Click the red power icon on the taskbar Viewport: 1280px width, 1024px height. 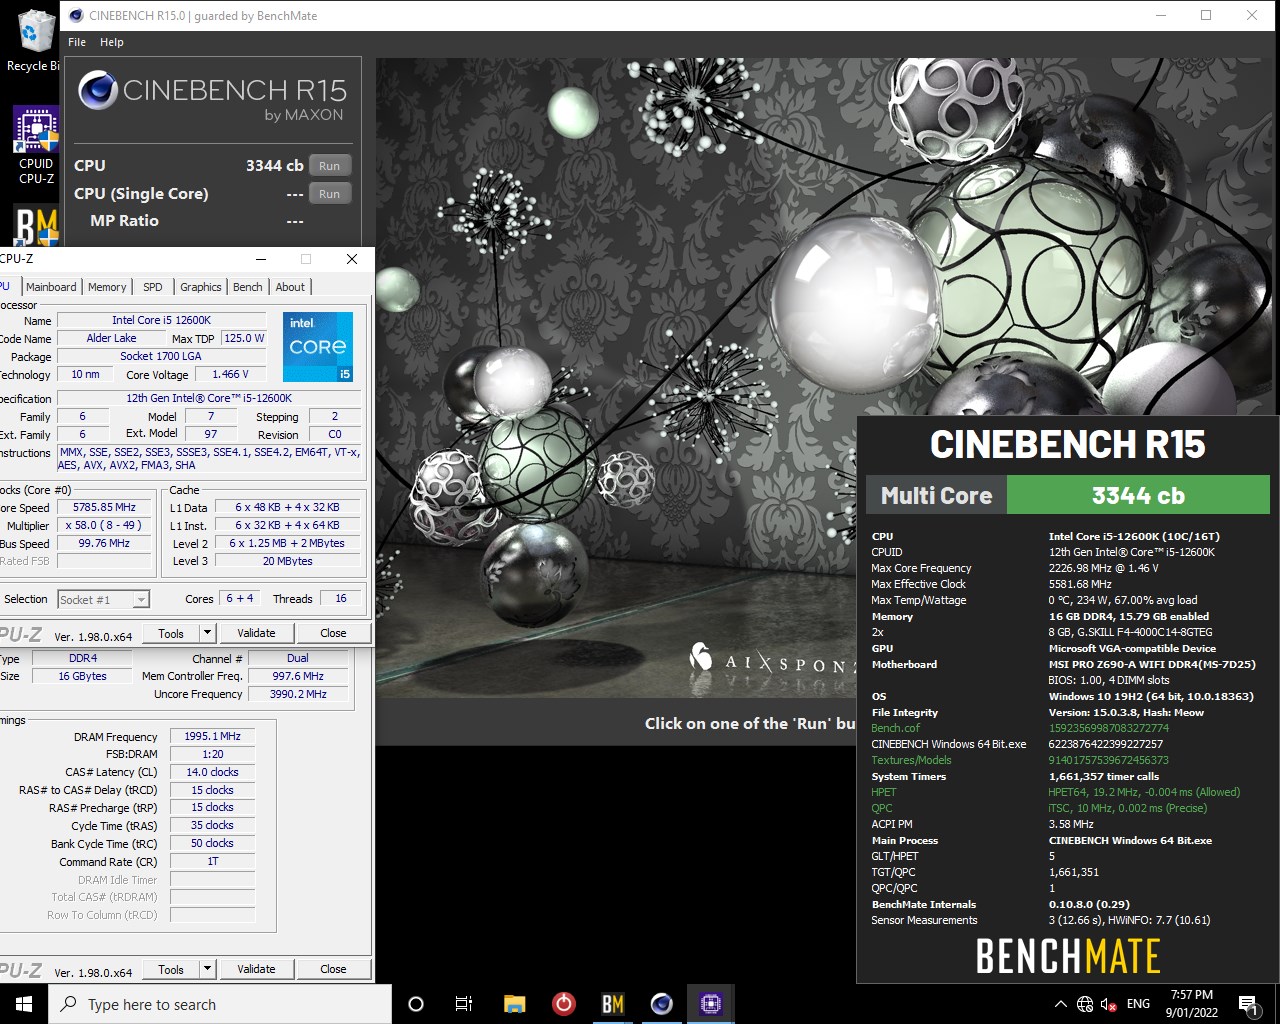[x=563, y=1004]
